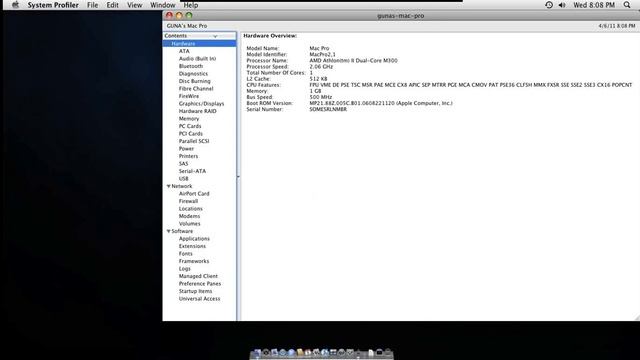The height and width of the screenshot is (360, 640).
Task: Select Serial-ATA
Action: pyautogui.click(x=192, y=171)
